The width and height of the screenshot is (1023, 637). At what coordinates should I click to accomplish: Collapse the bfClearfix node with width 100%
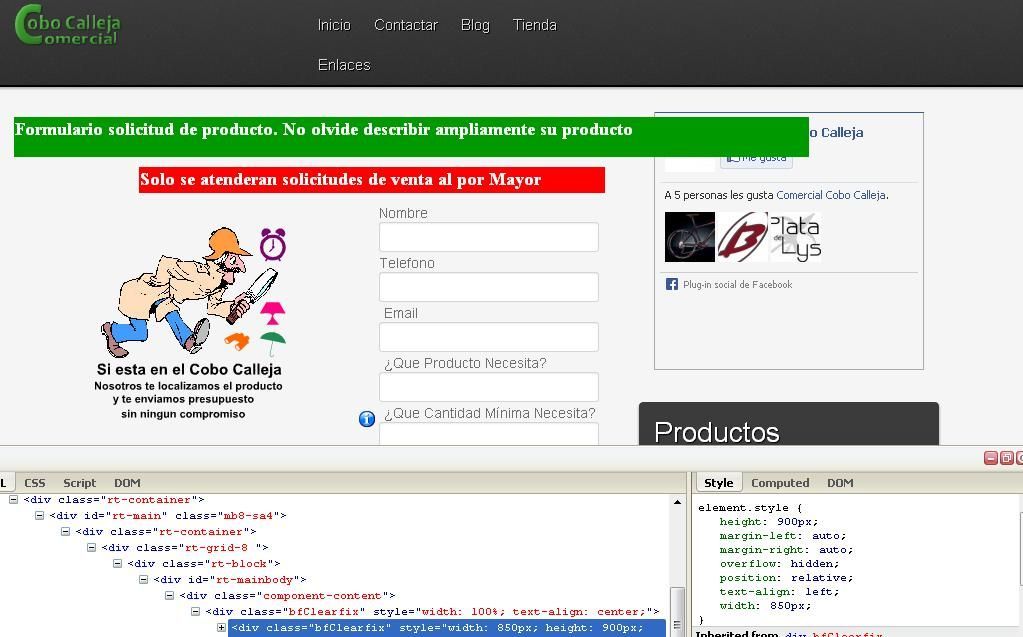pos(196,611)
